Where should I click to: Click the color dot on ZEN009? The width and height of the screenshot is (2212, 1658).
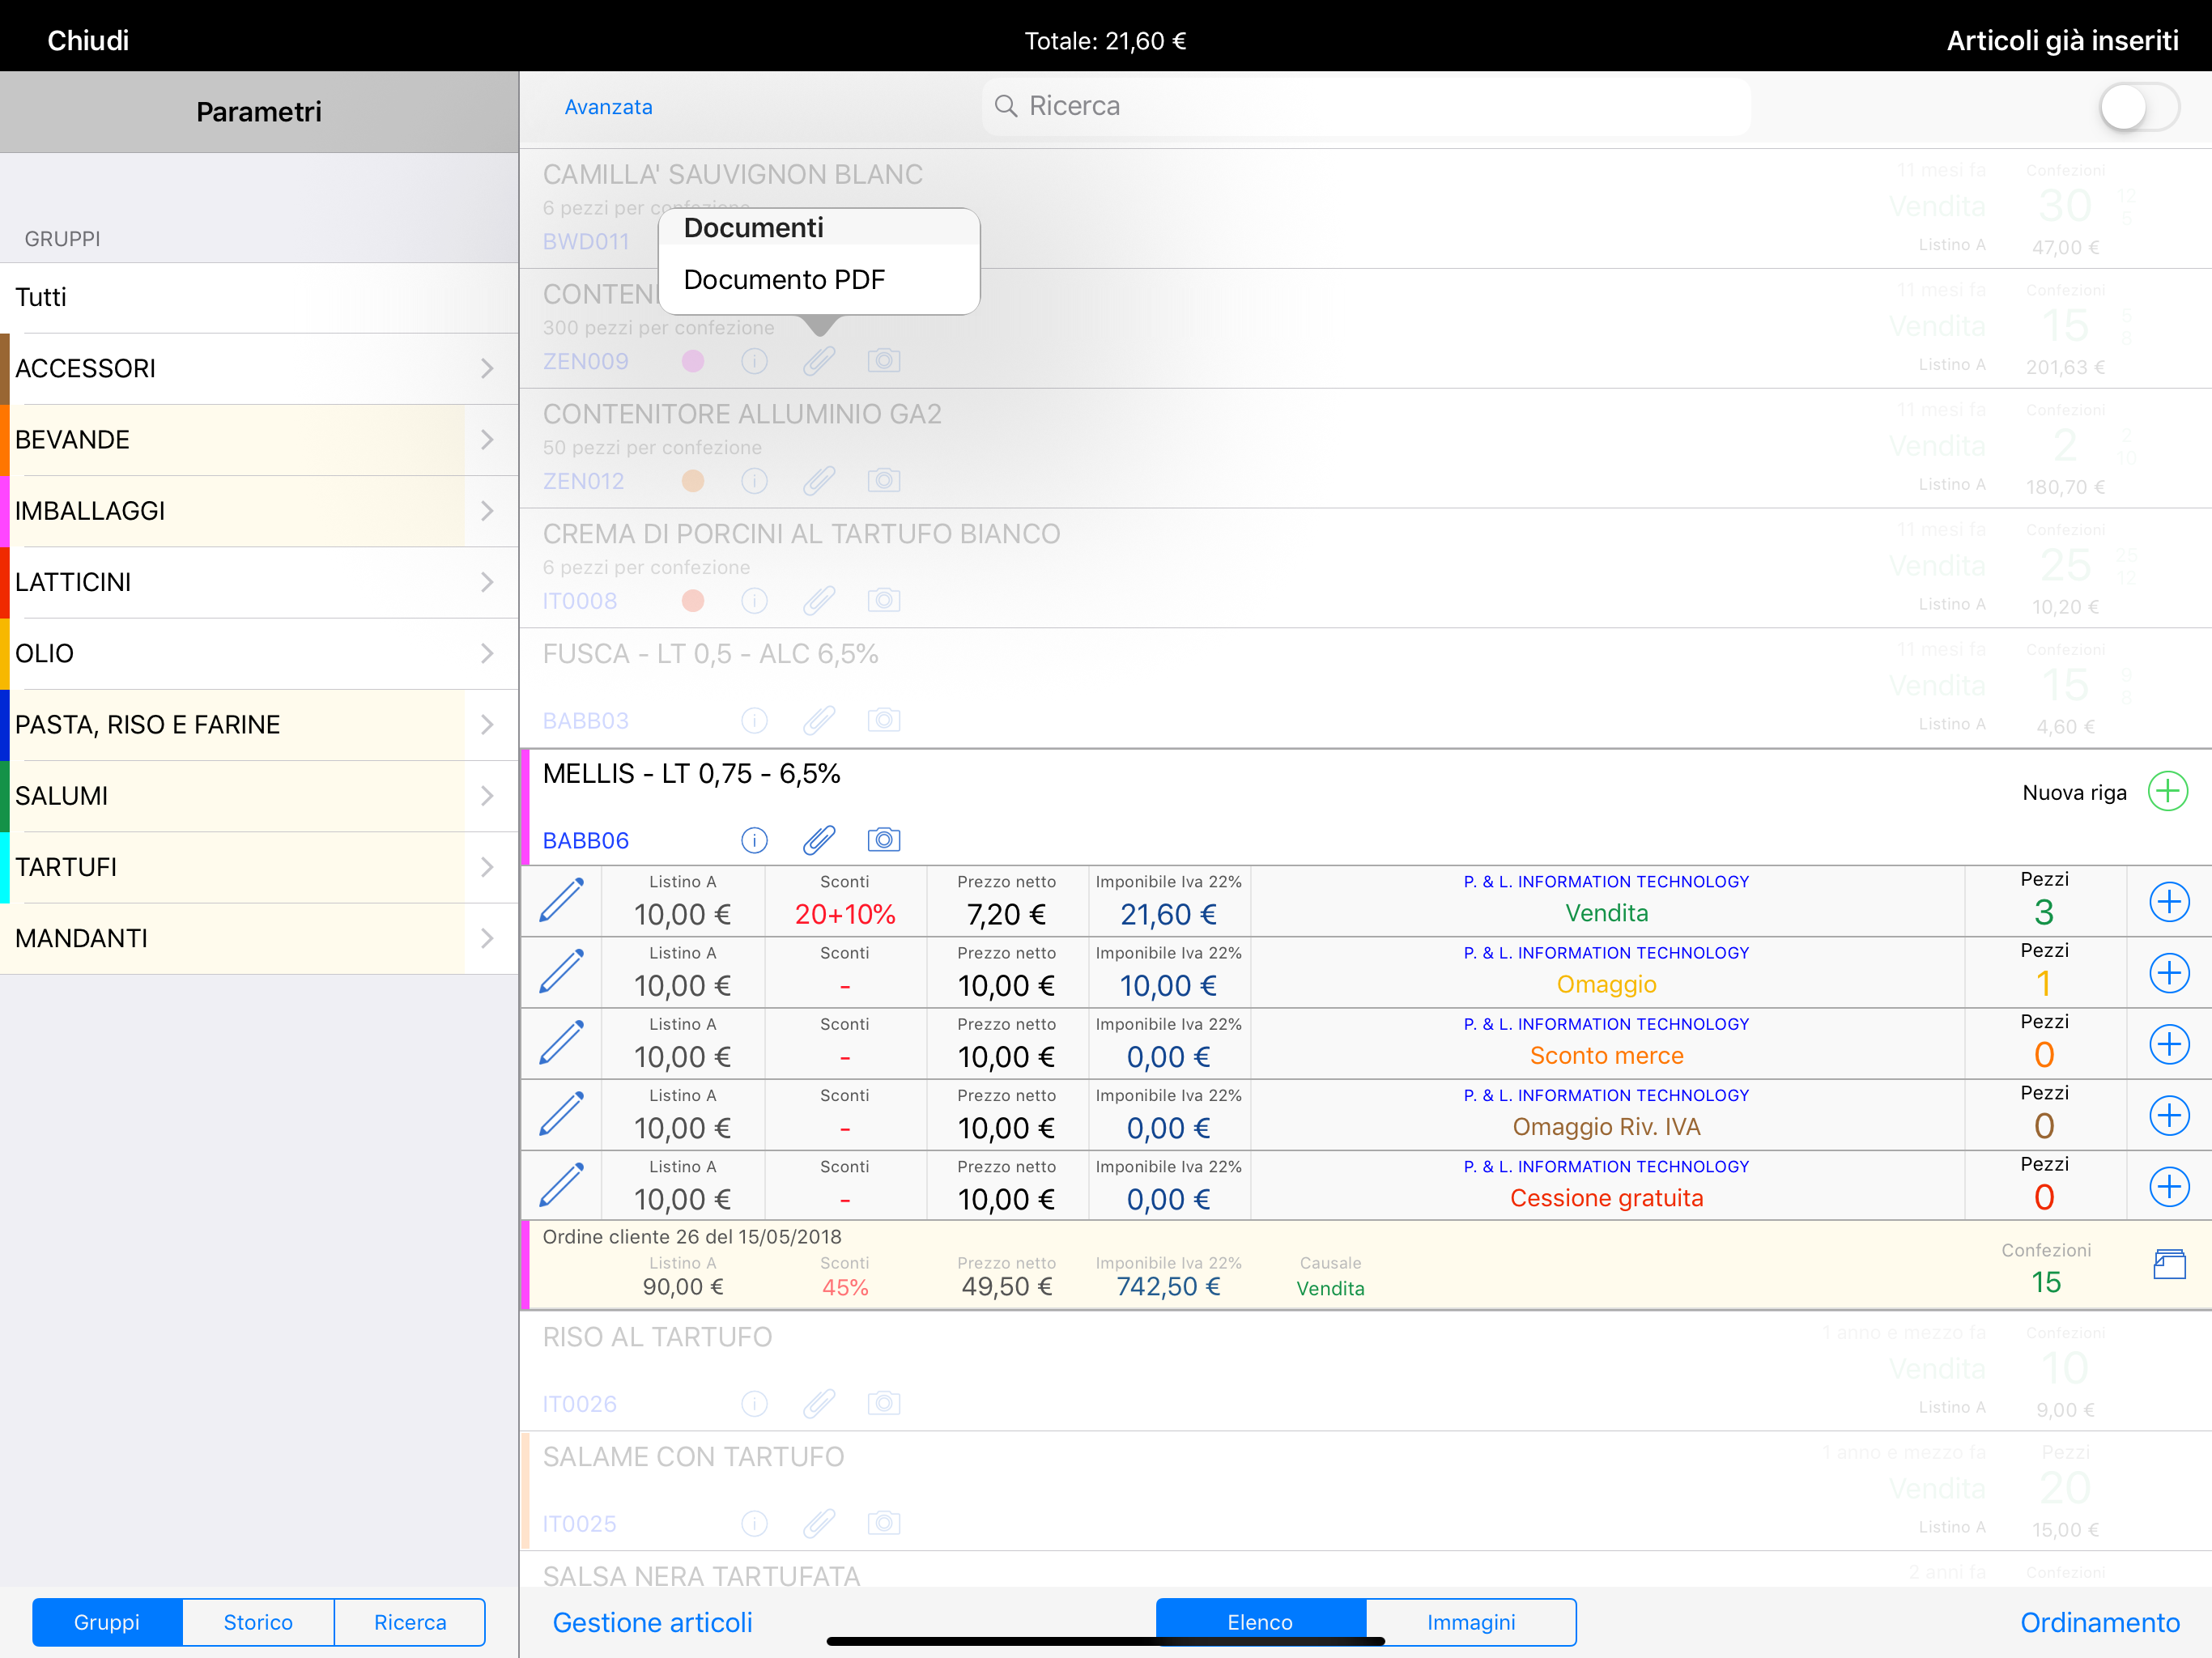(692, 361)
